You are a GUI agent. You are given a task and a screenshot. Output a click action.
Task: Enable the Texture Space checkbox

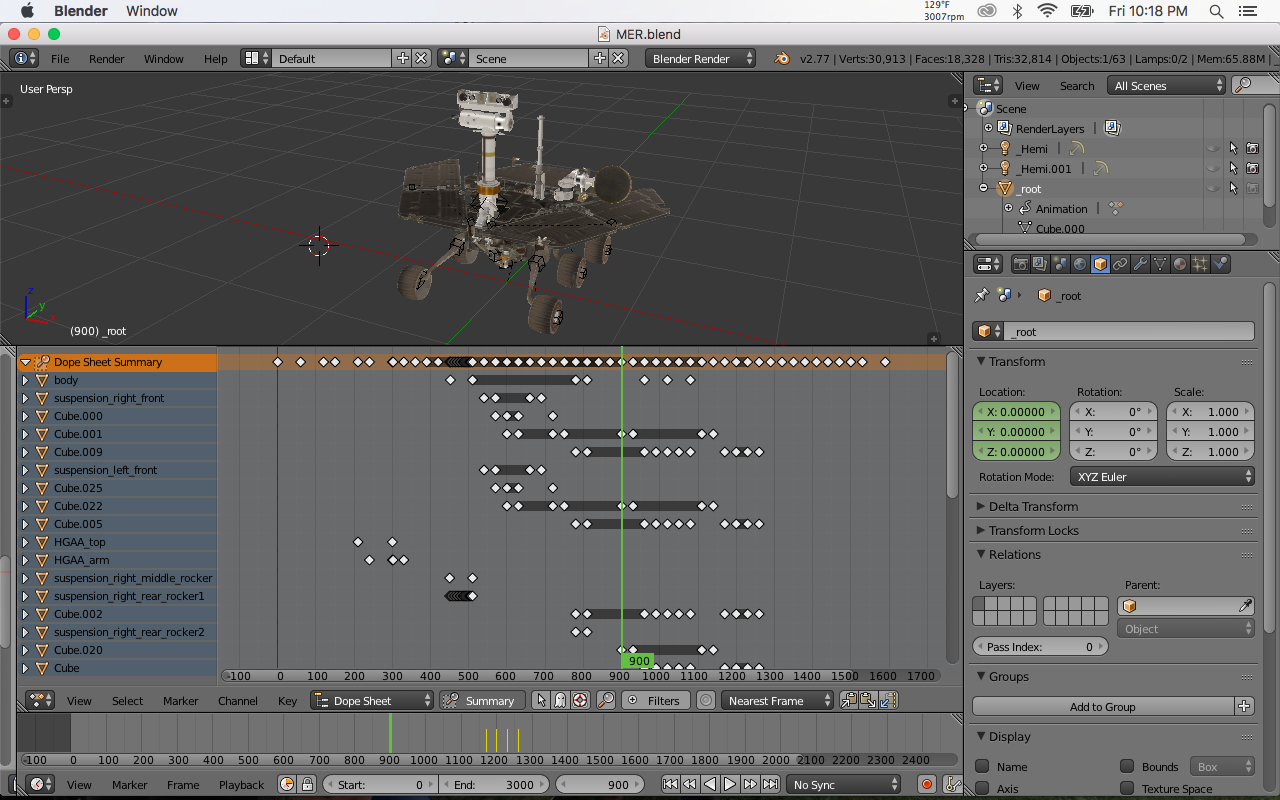[x=1127, y=789]
